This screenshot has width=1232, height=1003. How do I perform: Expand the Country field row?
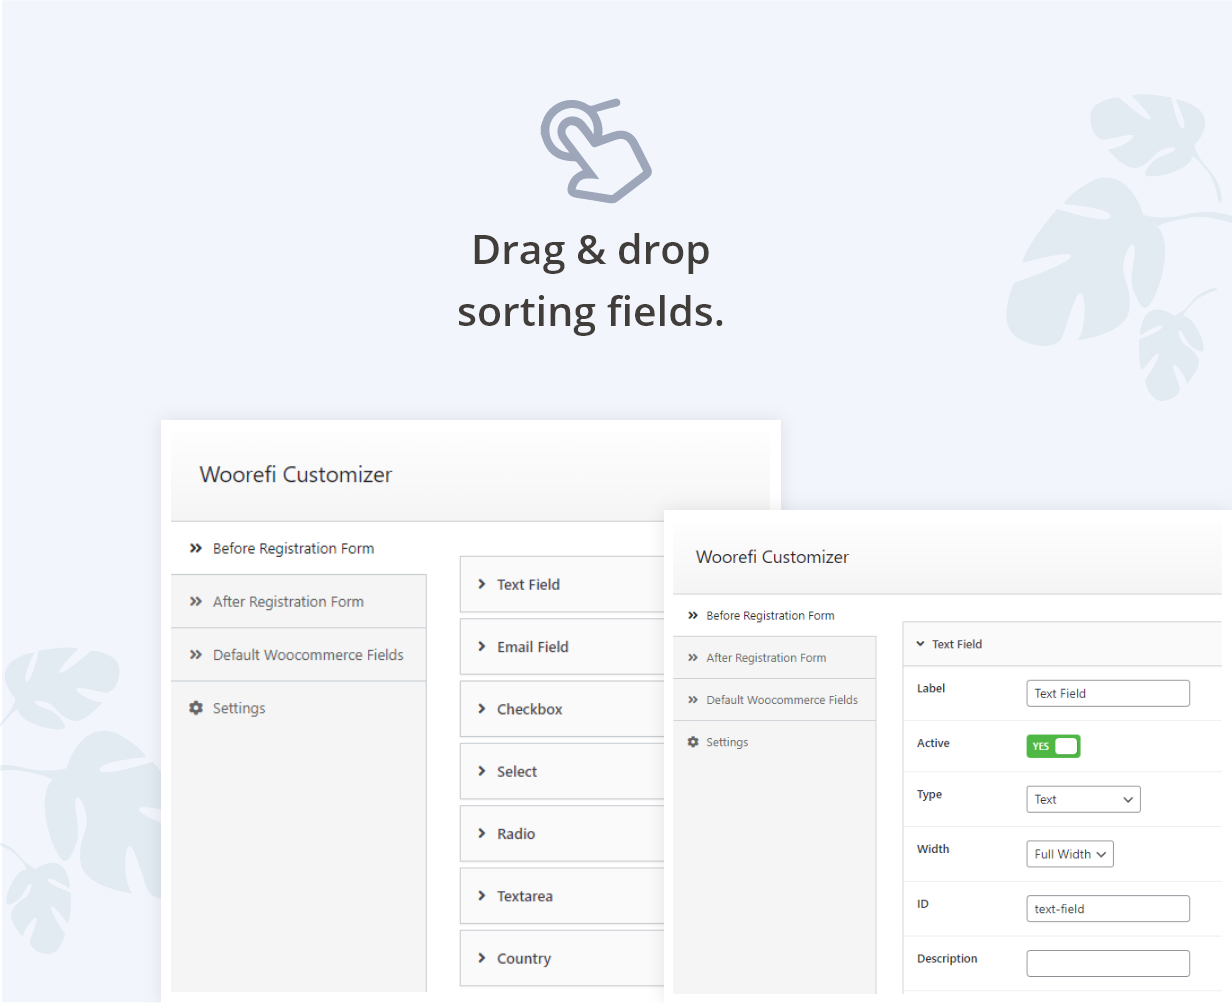562,958
